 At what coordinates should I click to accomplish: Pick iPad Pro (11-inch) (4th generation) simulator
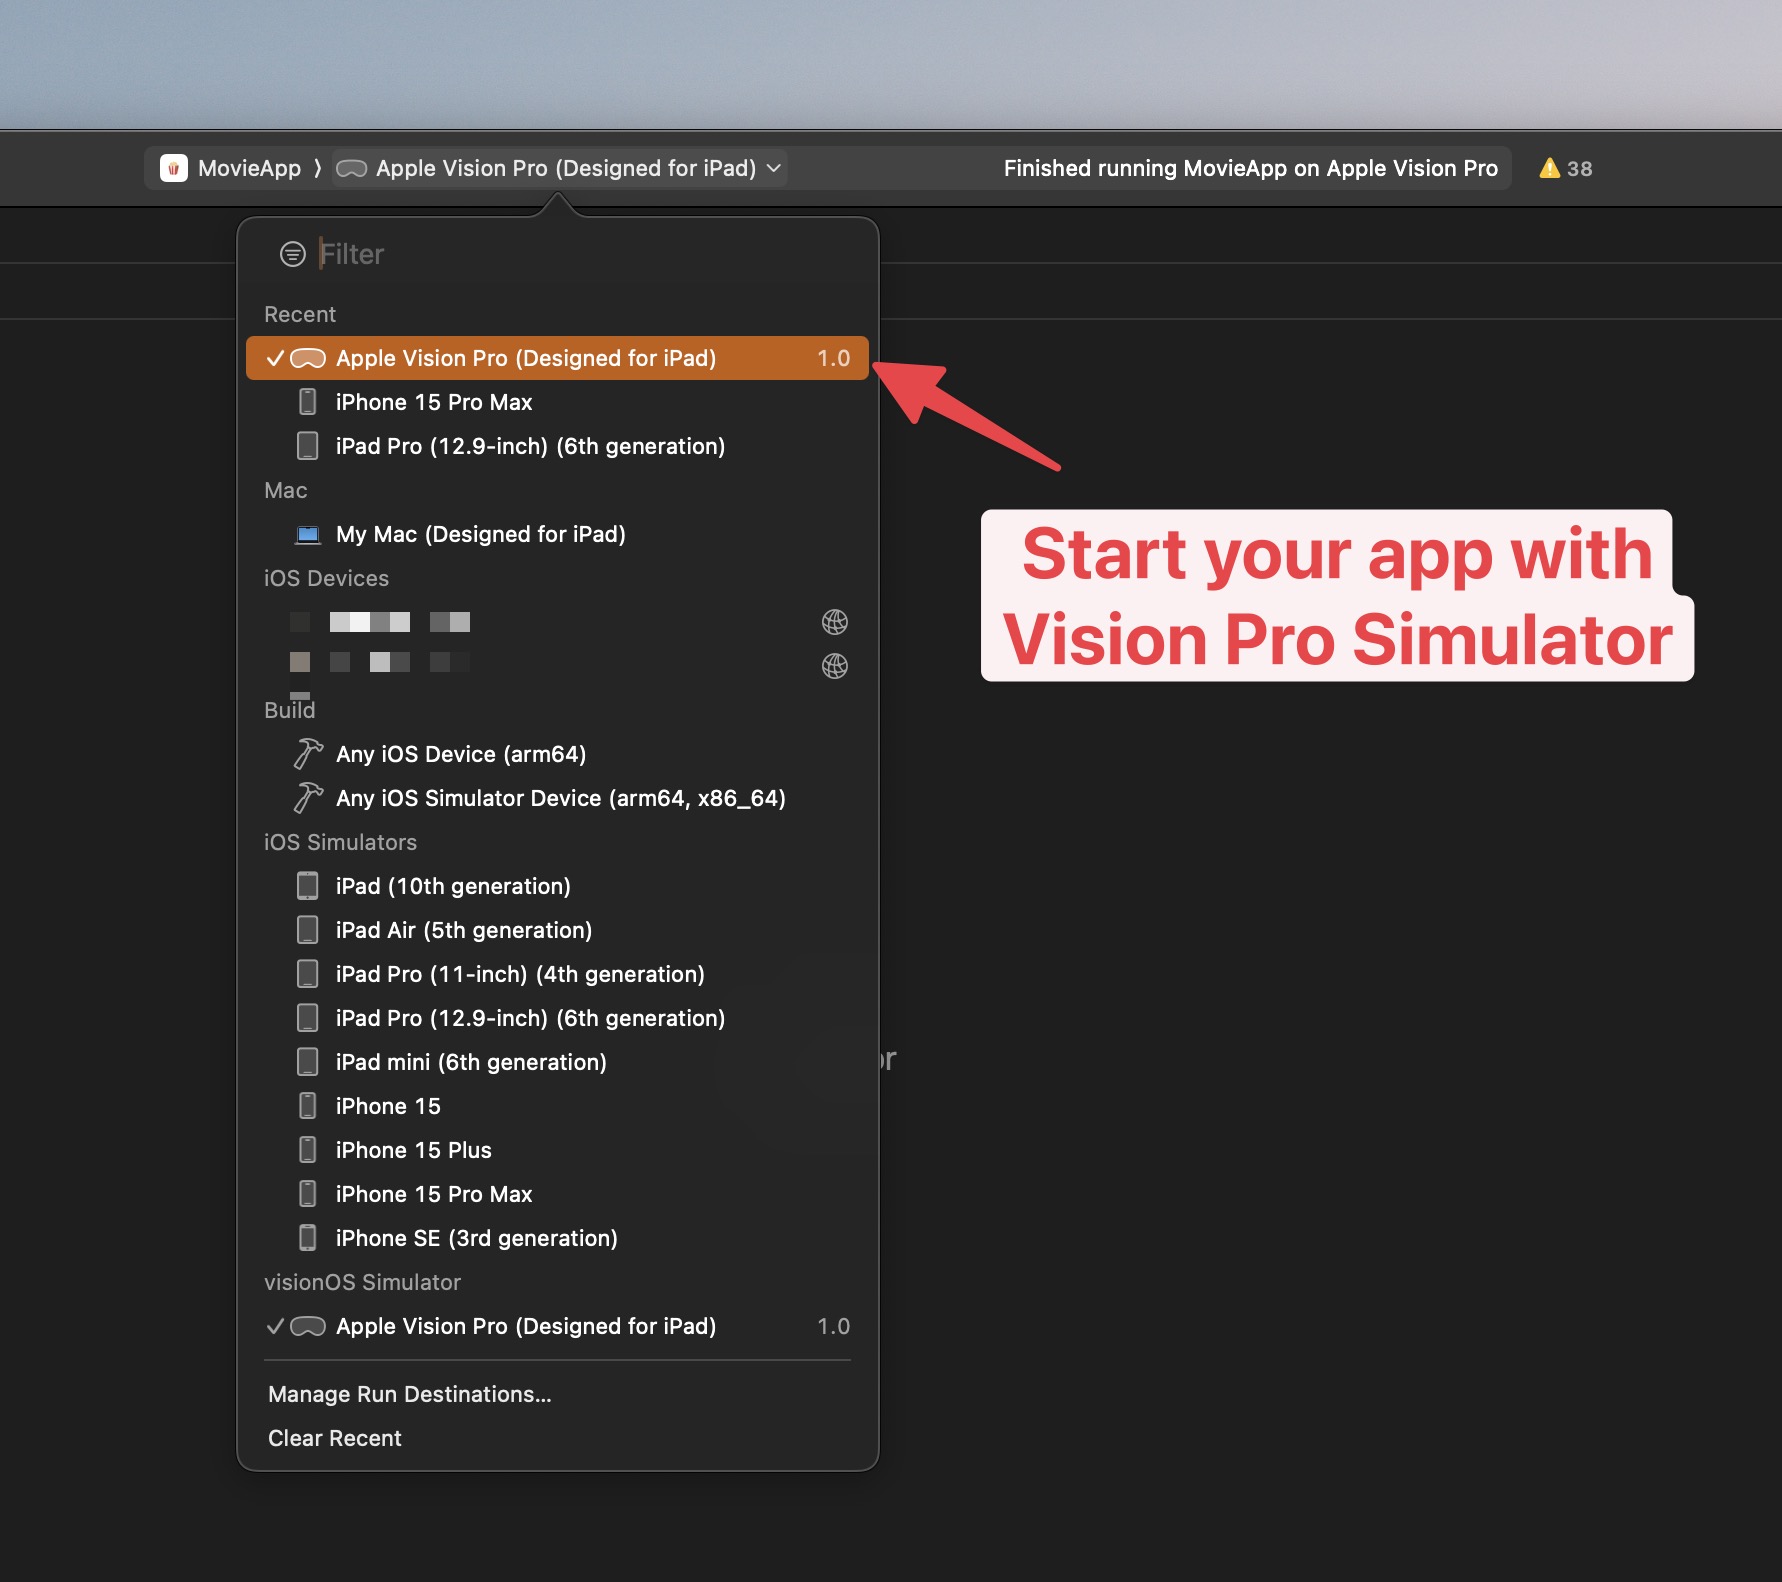(x=557, y=974)
